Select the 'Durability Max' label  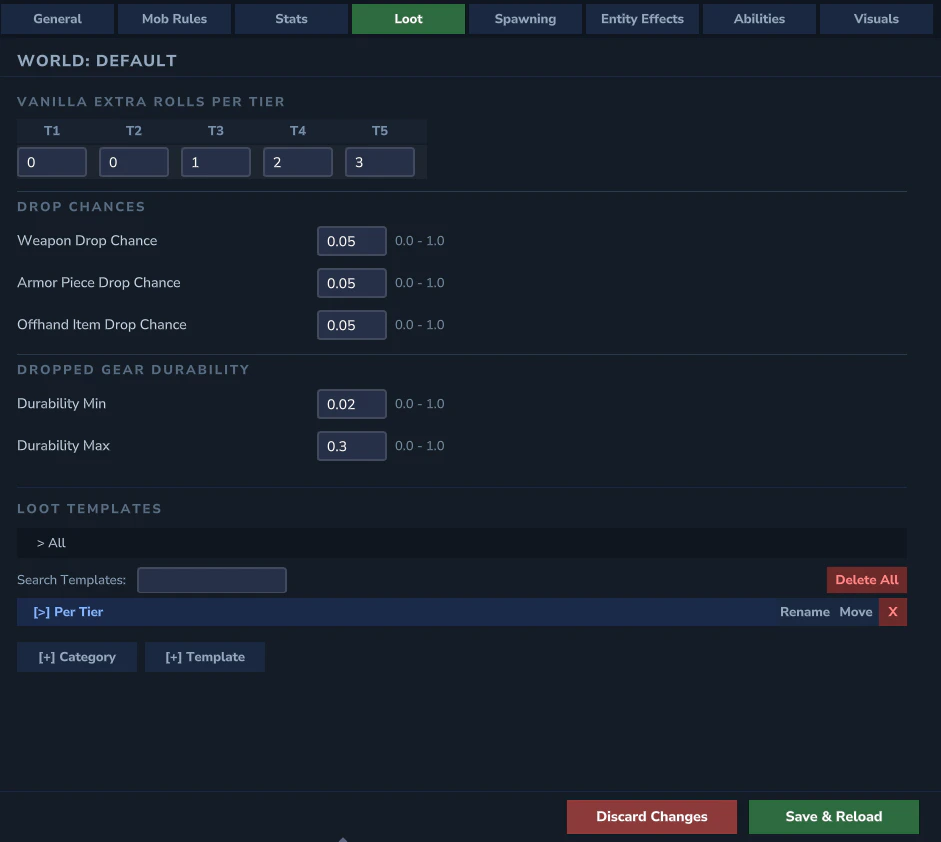pyautogui.click(x=63, y=445)
